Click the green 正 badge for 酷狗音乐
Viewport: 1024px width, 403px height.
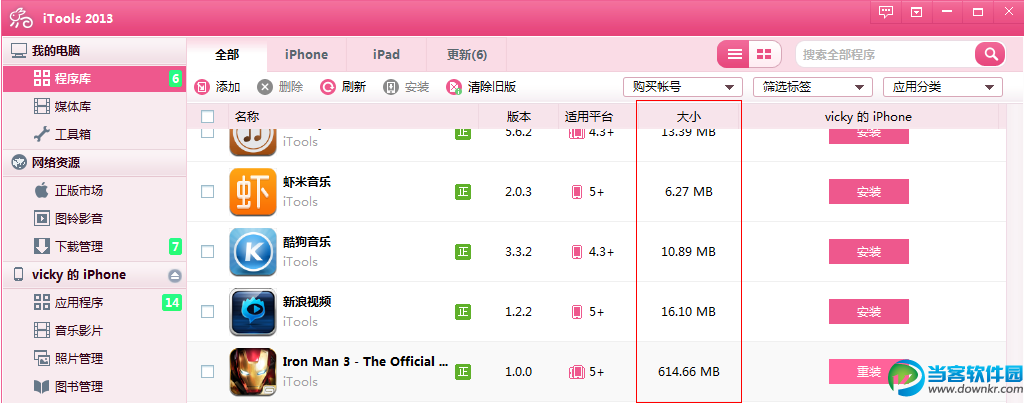tap(463, 252)
